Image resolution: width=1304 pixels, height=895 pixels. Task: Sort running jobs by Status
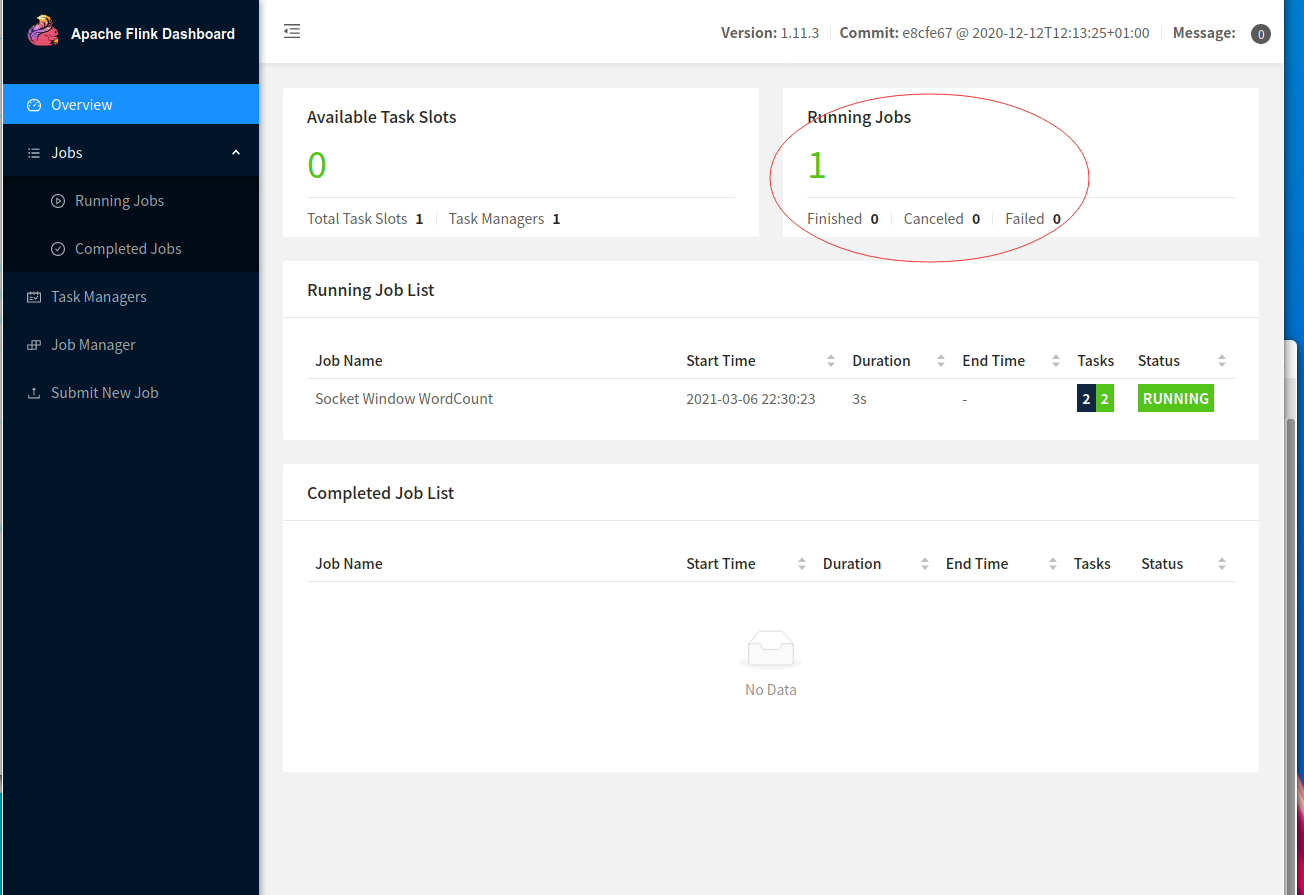click(x=1222, y=361)
